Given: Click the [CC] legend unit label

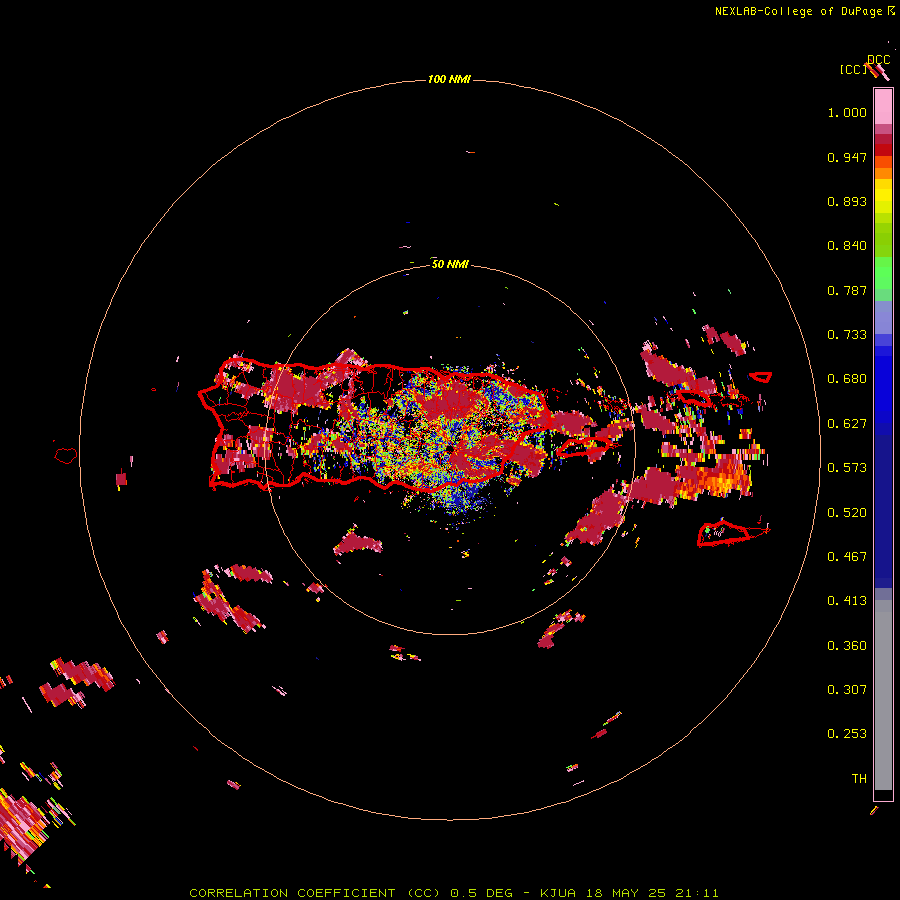Looking at the screenshot, I should point(852,69).
